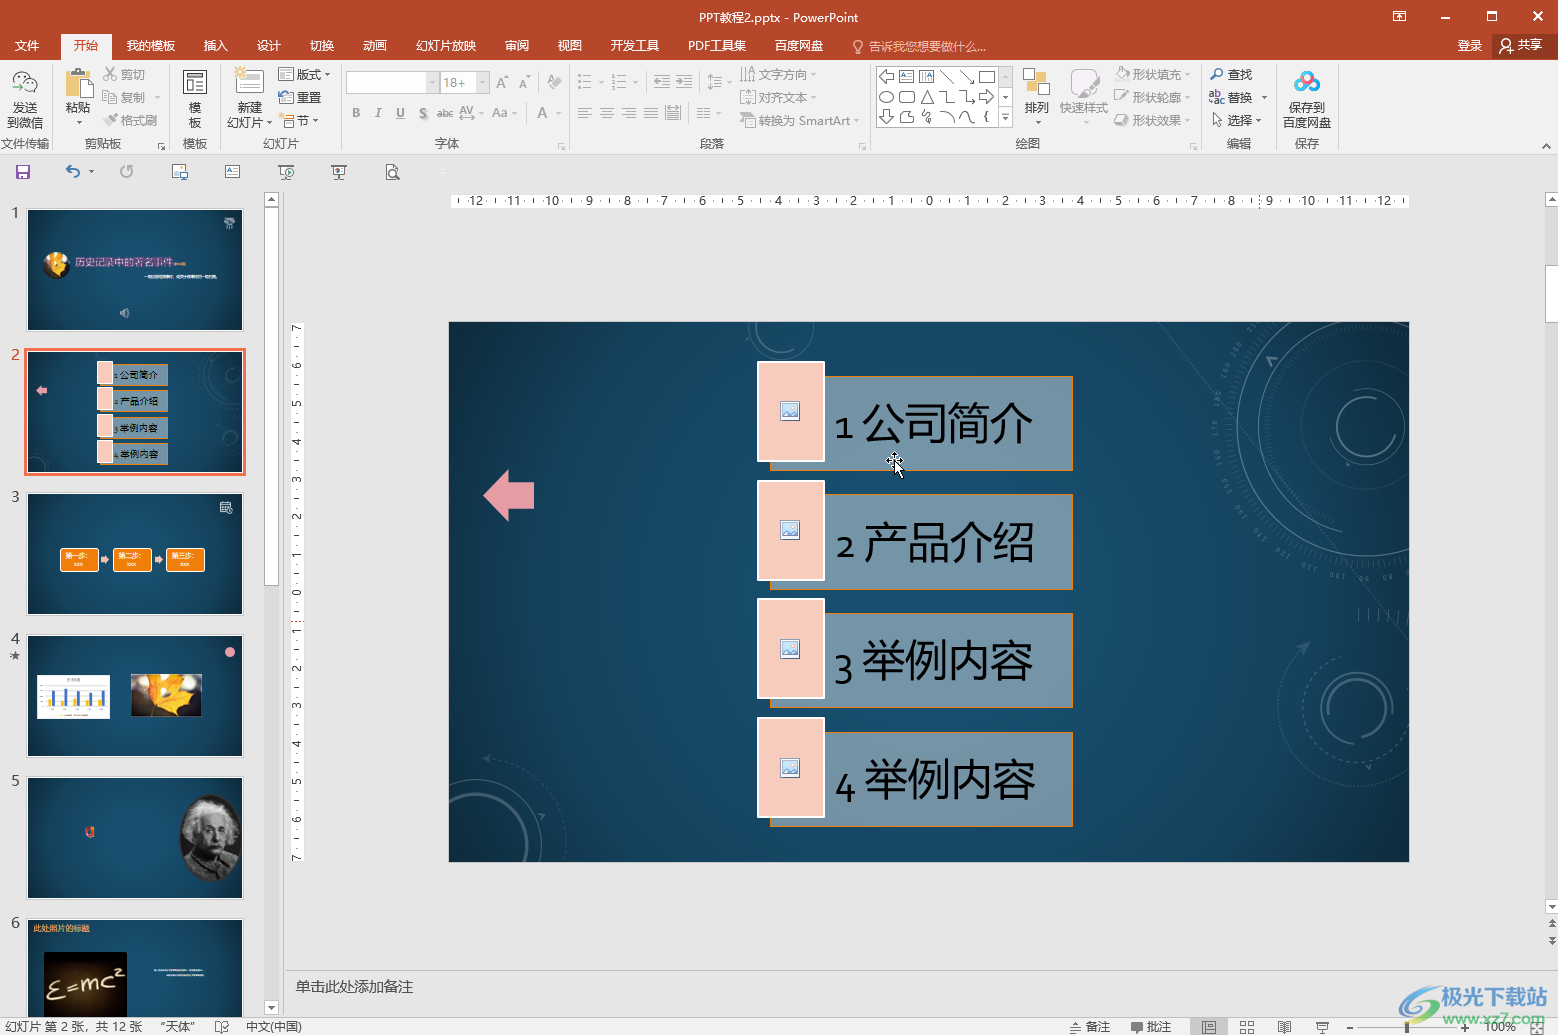Fit slide to current window icon
The width and height of the screenshot is (1558, 1035).
(1537, 1027)
